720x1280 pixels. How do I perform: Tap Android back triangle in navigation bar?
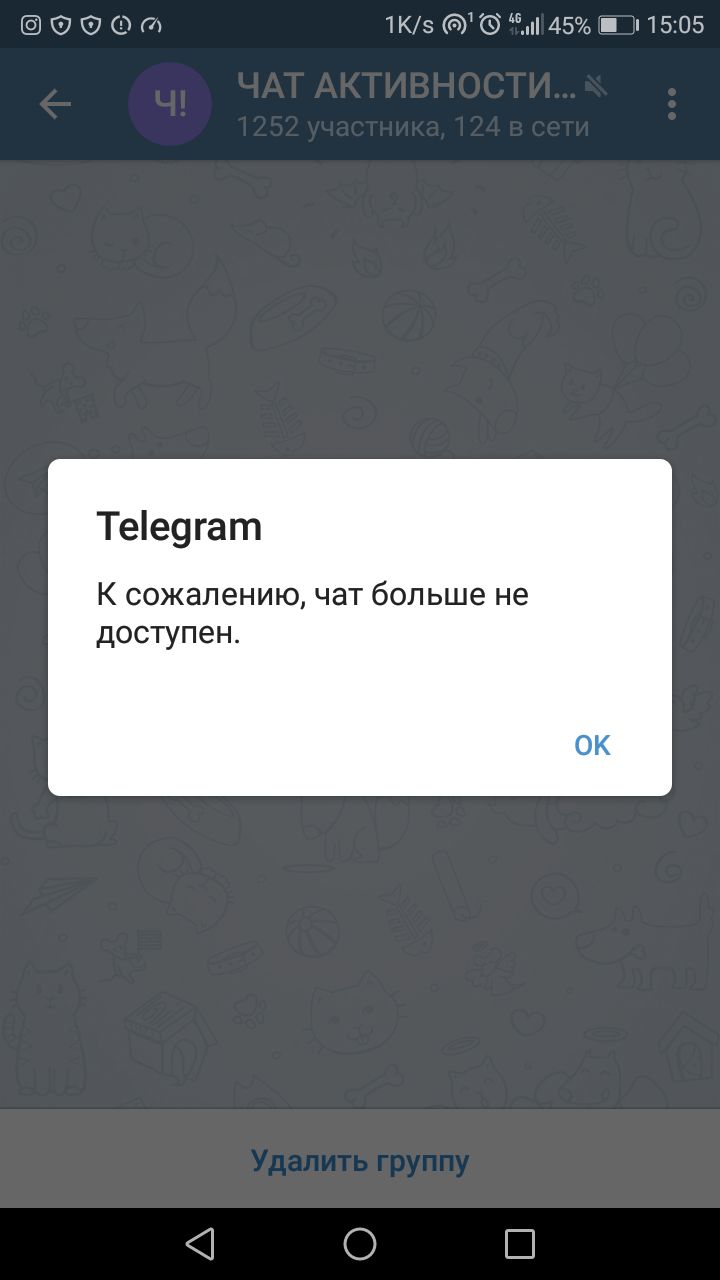tap(200, 1243)
